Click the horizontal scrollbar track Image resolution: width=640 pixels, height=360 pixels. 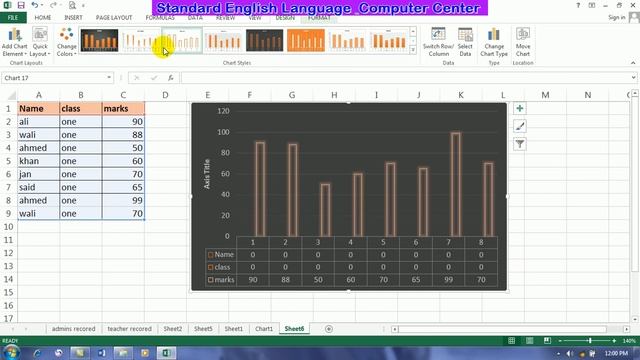[510, 329]
